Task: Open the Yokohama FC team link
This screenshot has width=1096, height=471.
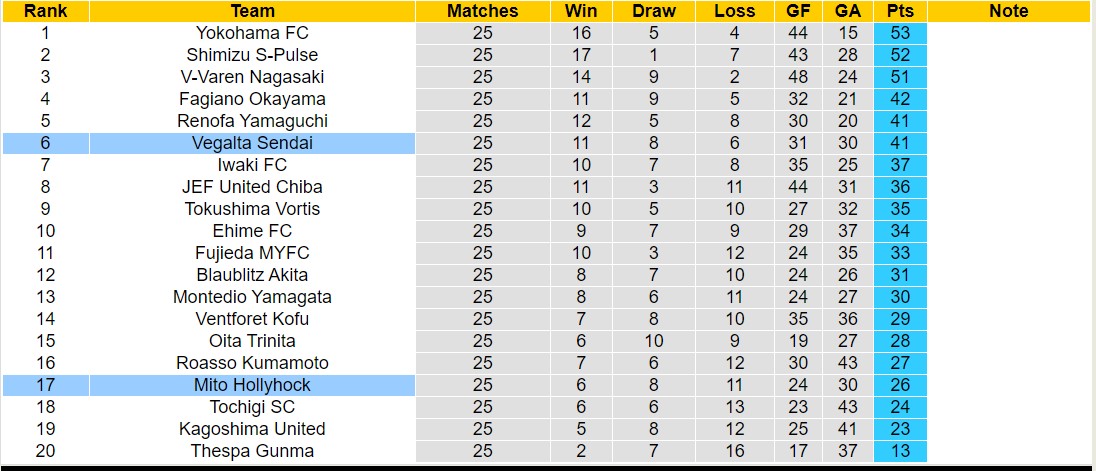Action: point(252,33)
